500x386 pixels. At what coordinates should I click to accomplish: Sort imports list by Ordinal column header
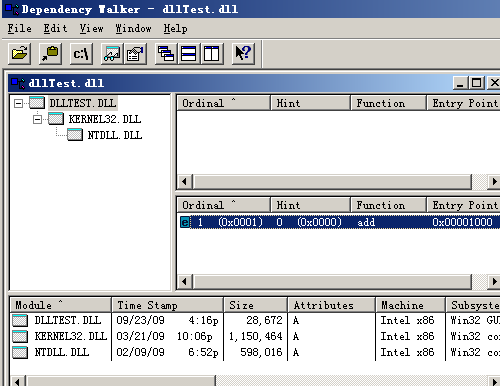[x=223, y=103]
